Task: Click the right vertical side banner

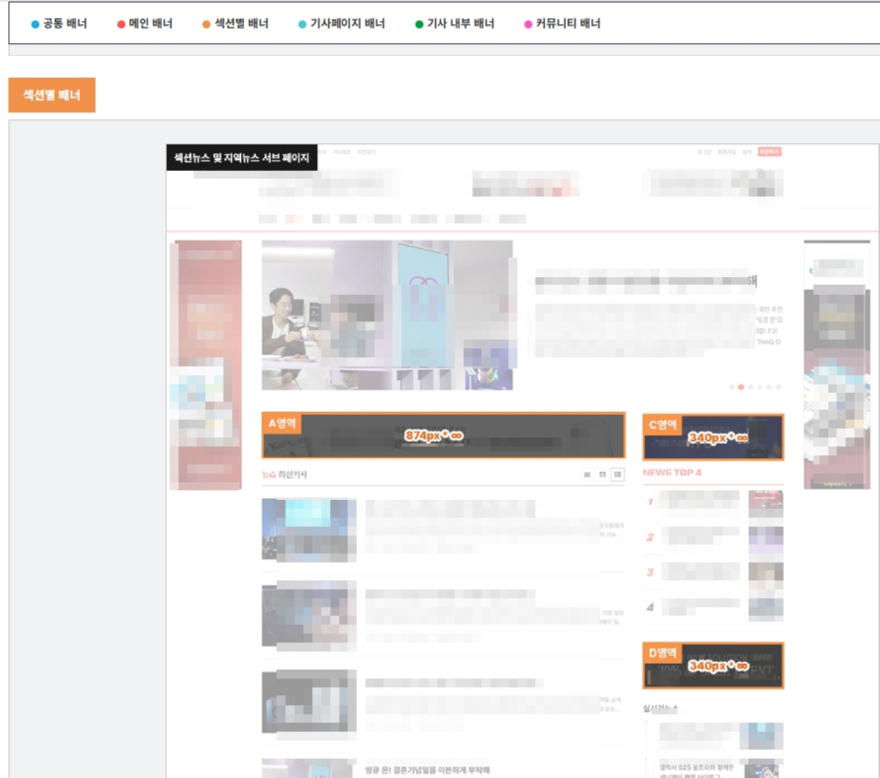Action: pyautogui.click(x=837, y=365)
